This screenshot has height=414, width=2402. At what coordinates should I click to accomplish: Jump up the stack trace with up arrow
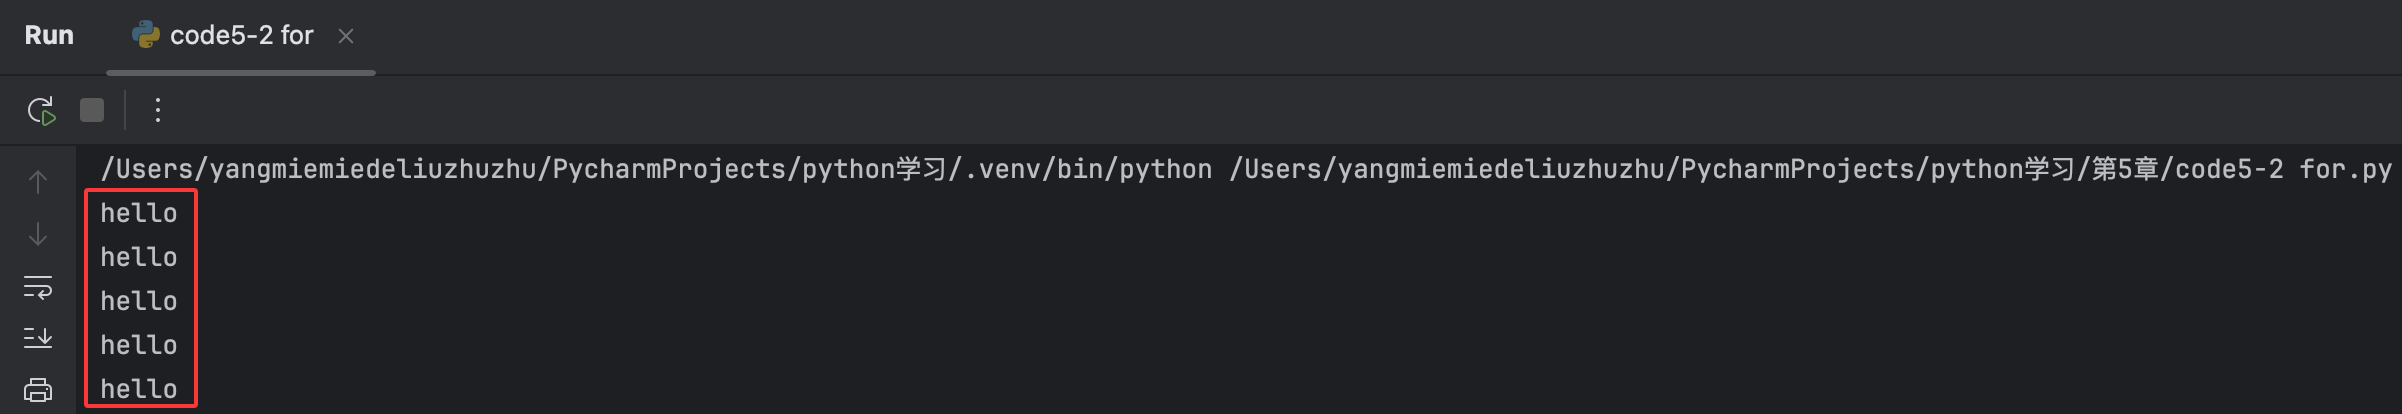tap(38, 182)
